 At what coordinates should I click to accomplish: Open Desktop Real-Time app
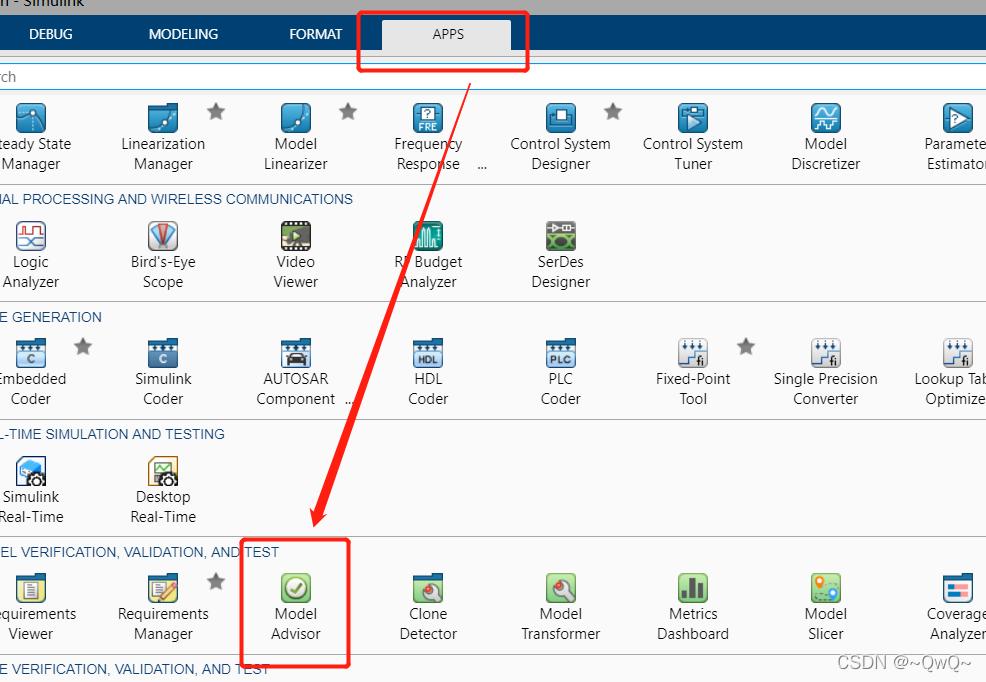(x=163, y=490)
